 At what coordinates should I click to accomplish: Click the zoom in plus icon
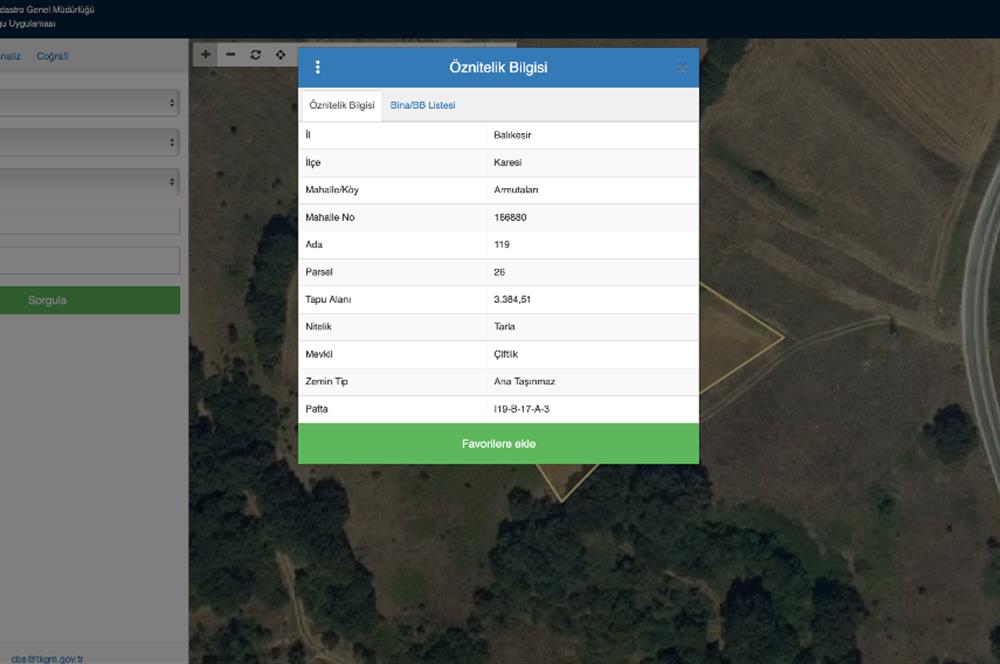coord(206,54)
